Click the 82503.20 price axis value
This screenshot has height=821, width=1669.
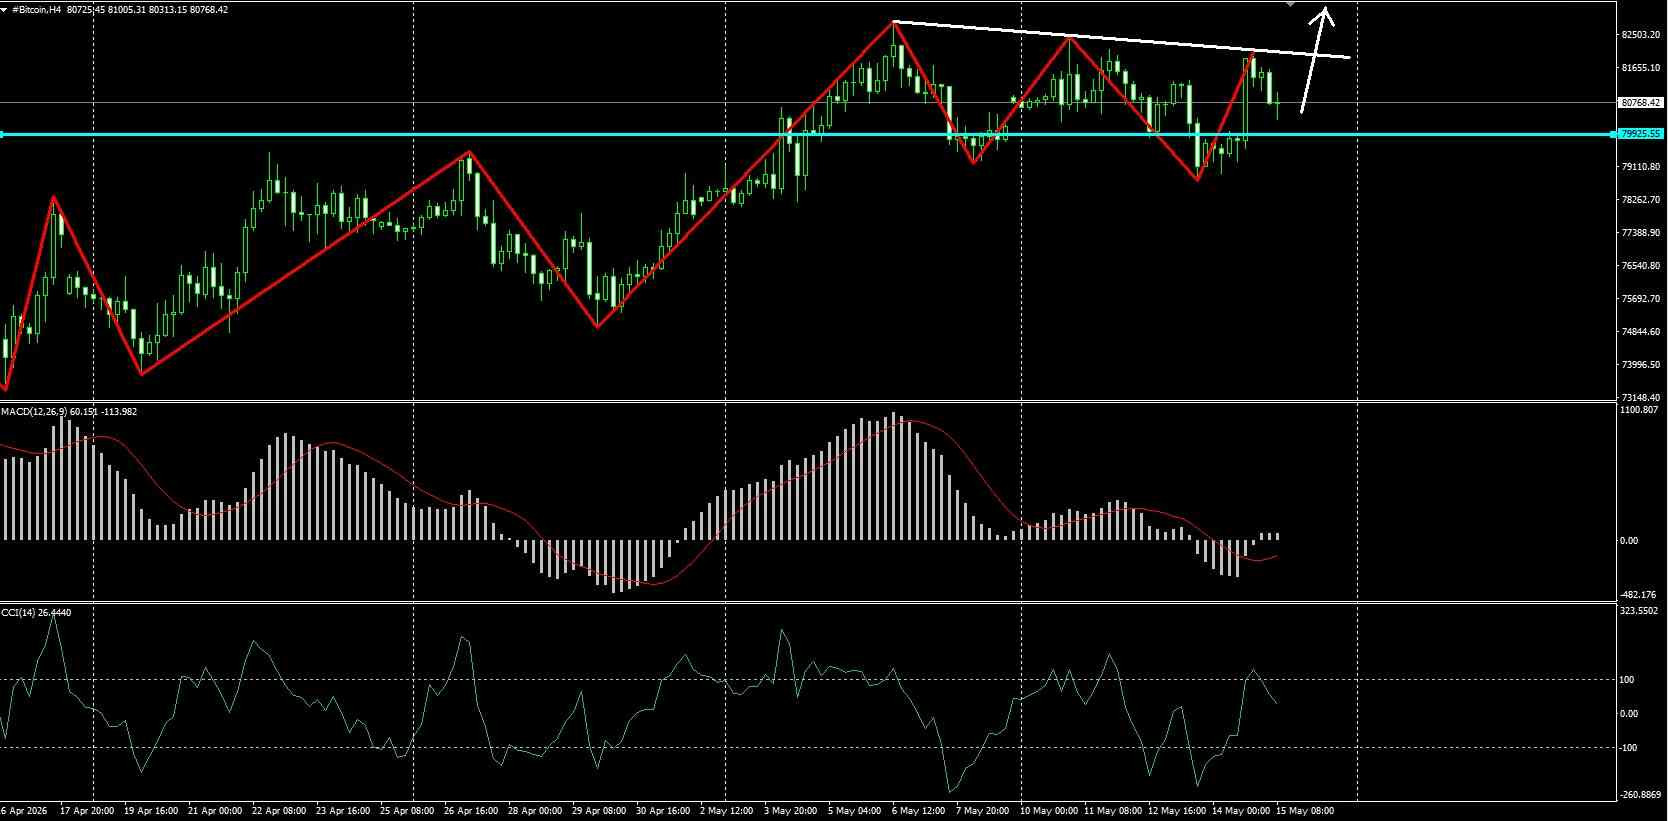pyautogui.click(x=1640, y=35)
